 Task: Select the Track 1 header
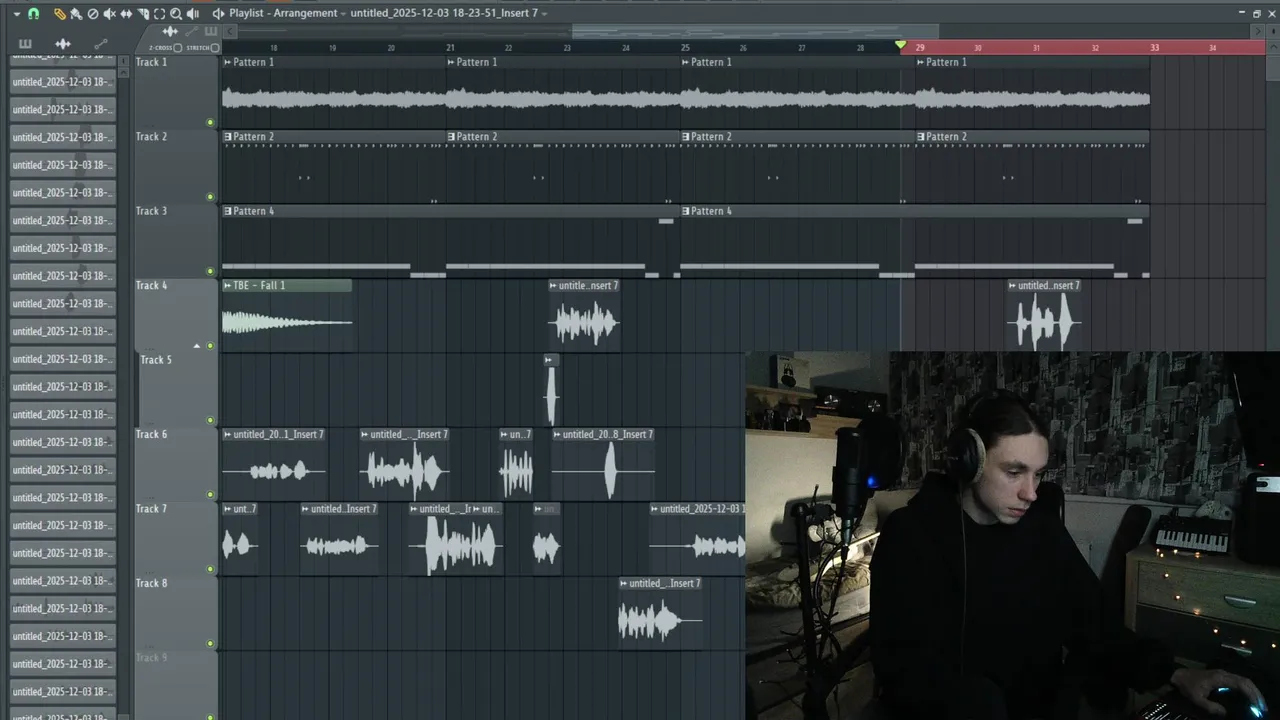(x=176, y=92)
